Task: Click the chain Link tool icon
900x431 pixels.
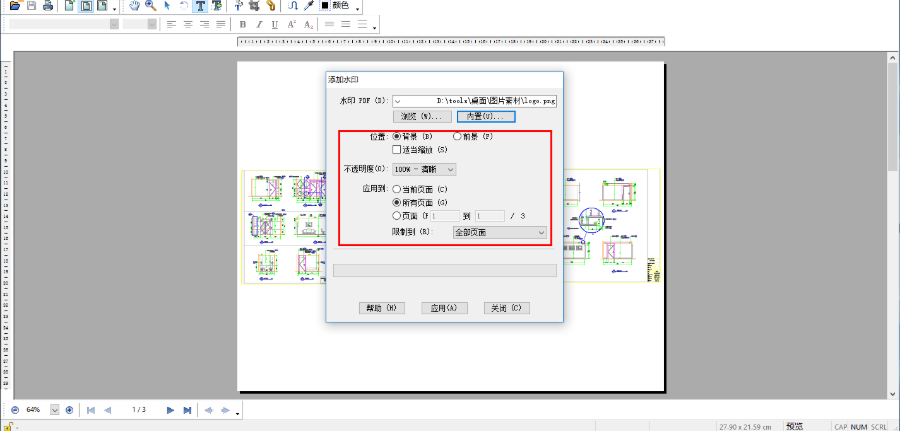Action: [x=271, y=6]
